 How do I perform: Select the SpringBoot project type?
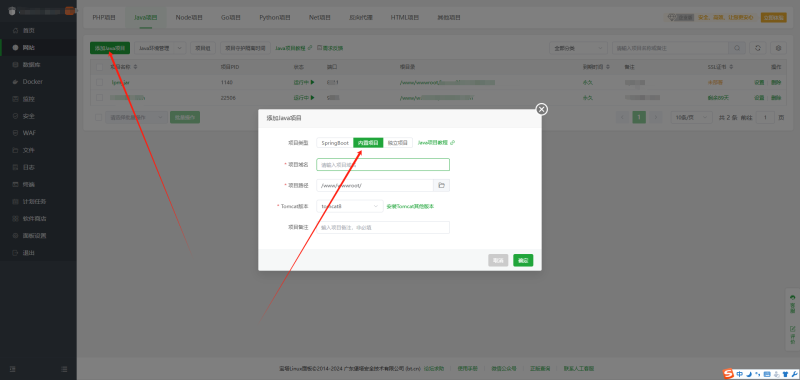pos(335,143)
